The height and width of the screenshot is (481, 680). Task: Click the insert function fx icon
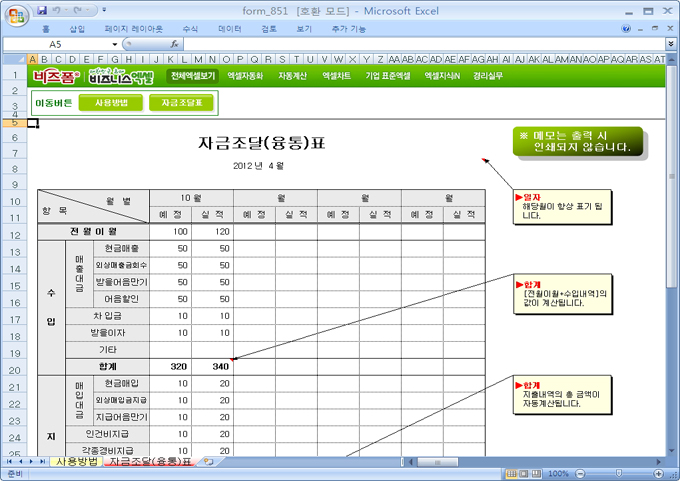click(174, 44)
